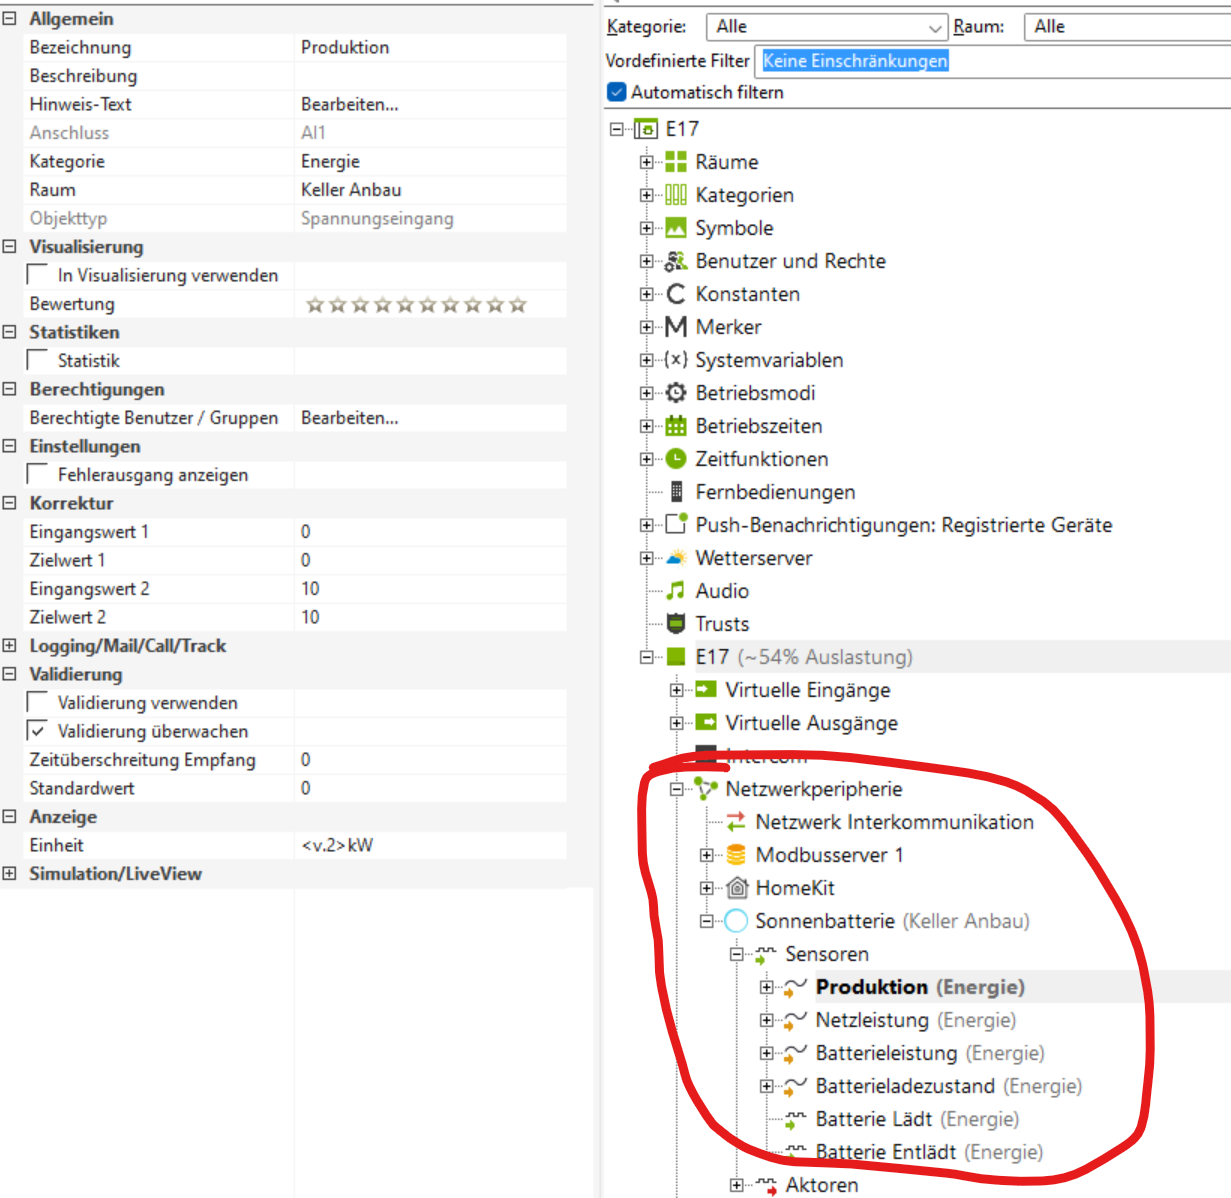
Task: Select the HomeKit house icon
Action: (x=736, y=888)
